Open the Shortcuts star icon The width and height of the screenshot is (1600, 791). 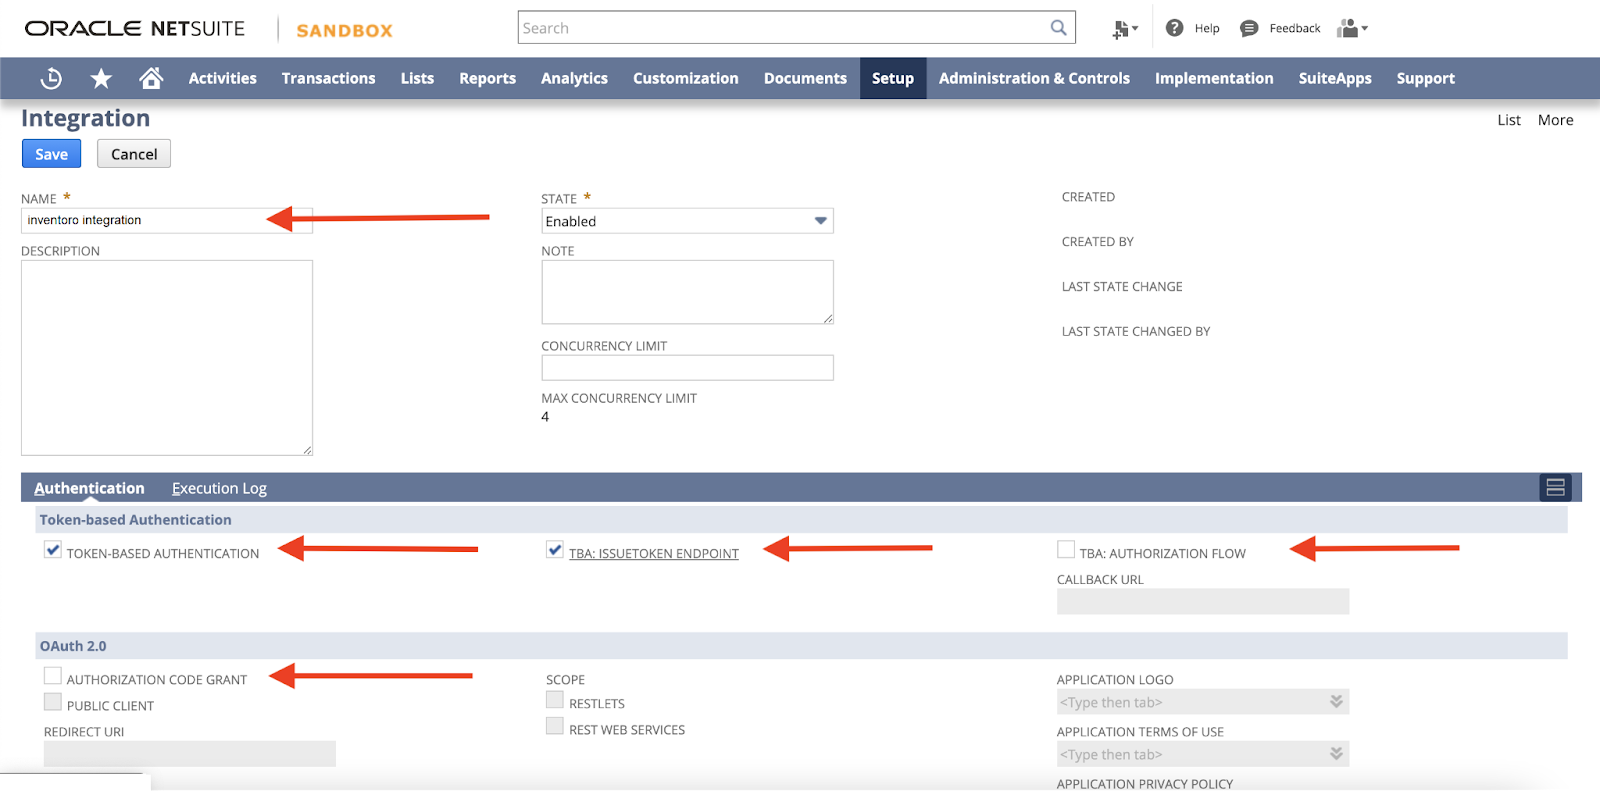click(x=101, y=78)
